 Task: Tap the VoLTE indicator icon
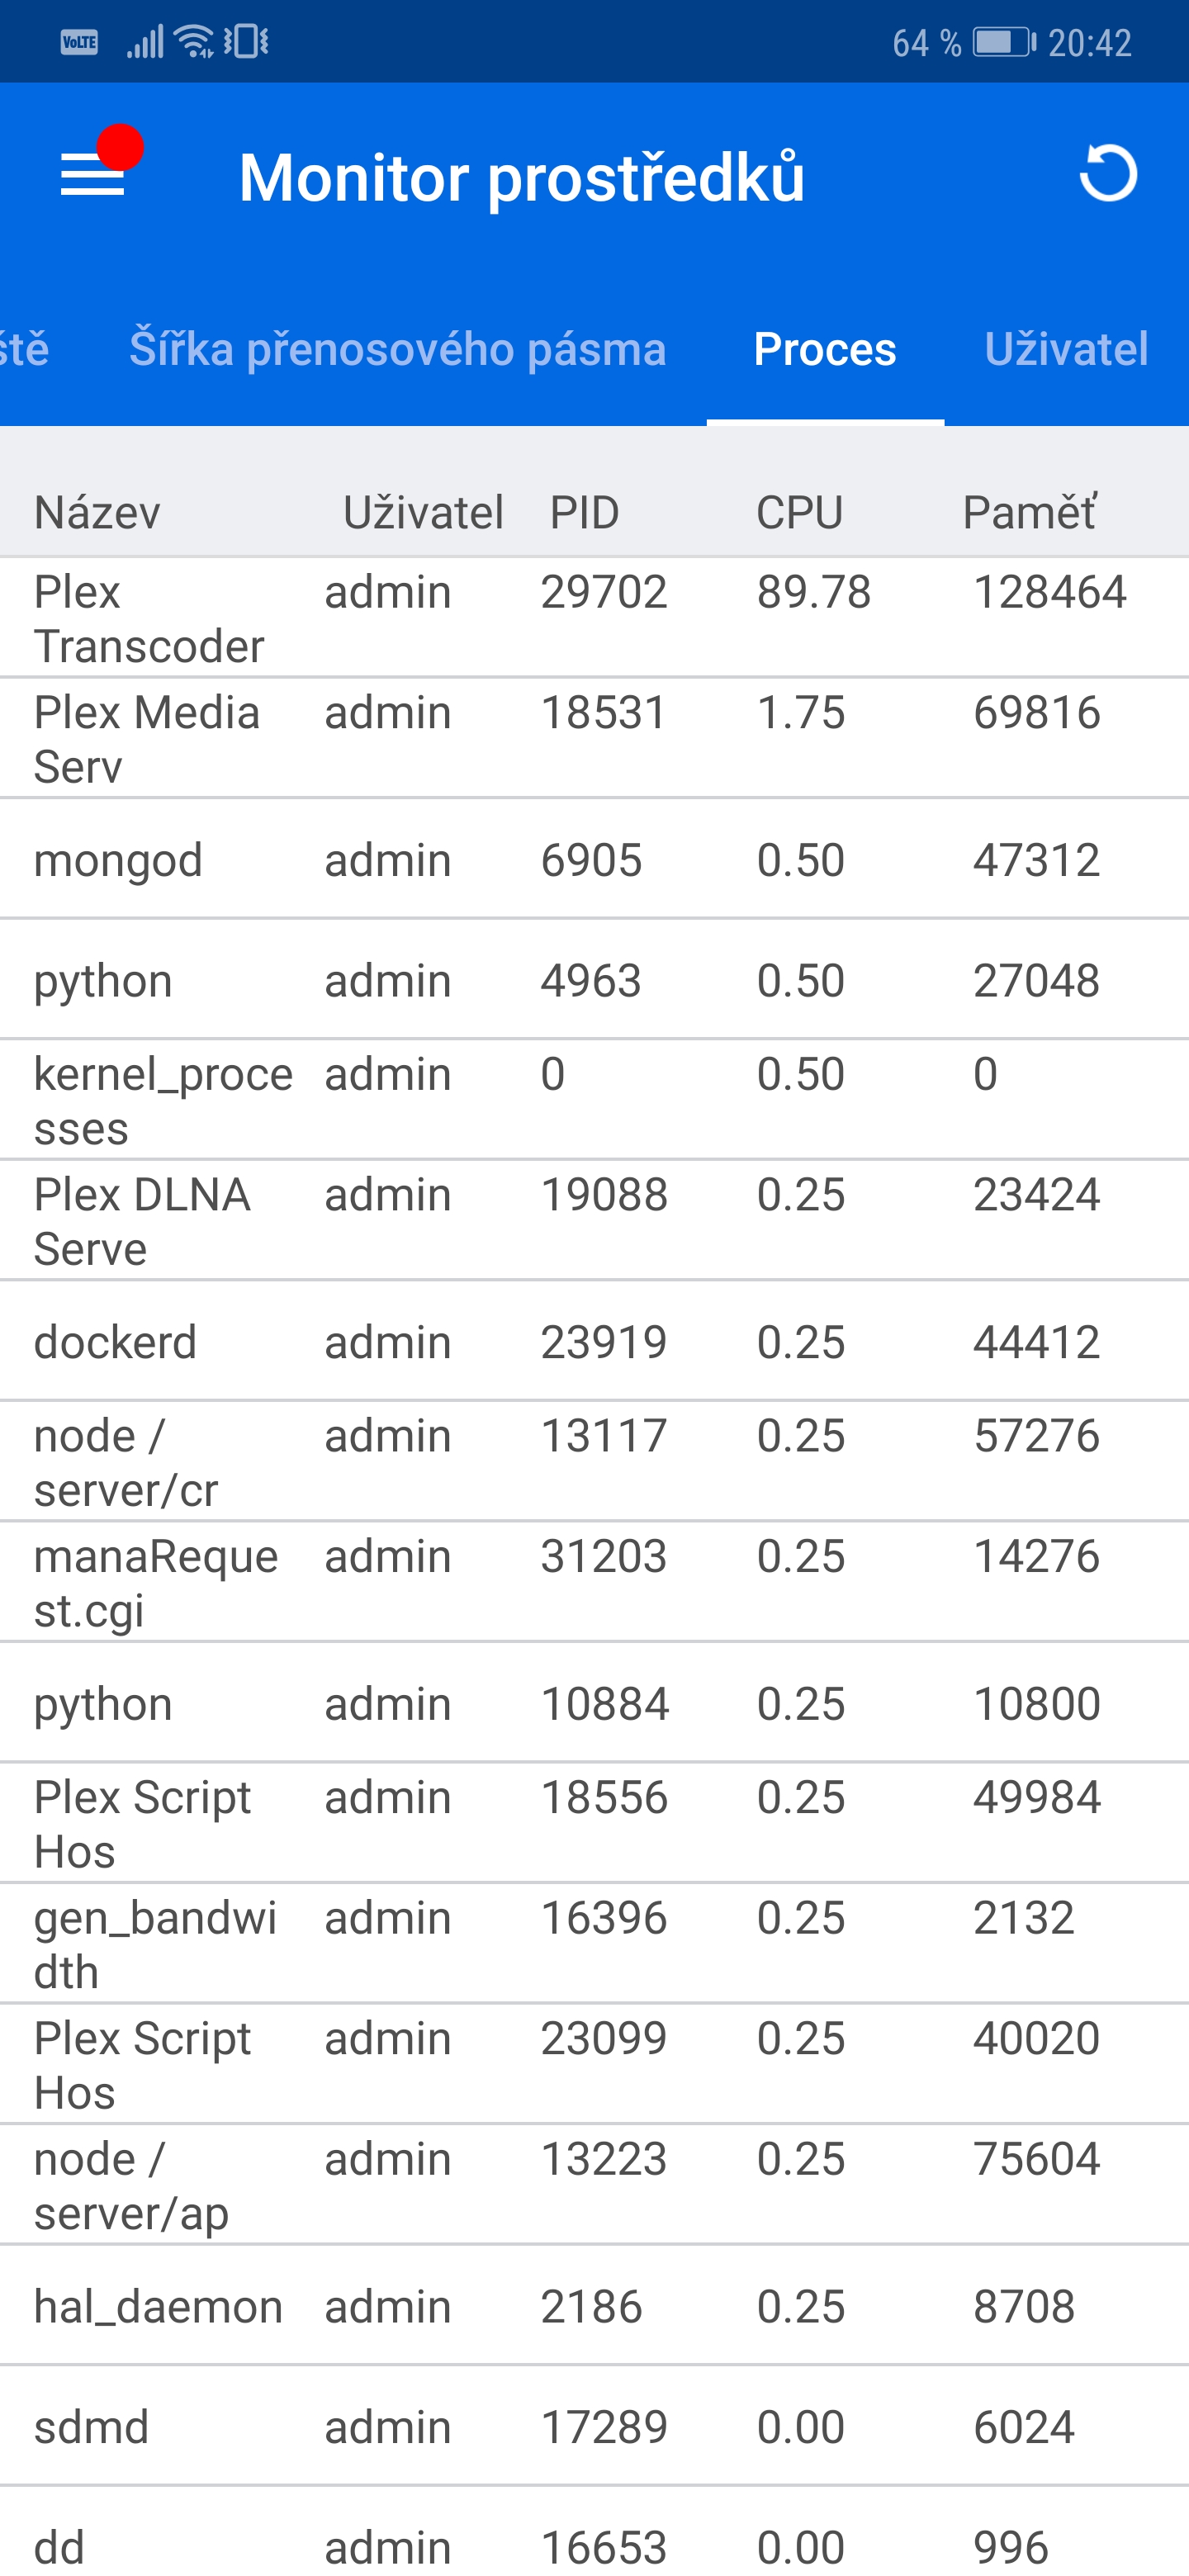click(79, 42)
